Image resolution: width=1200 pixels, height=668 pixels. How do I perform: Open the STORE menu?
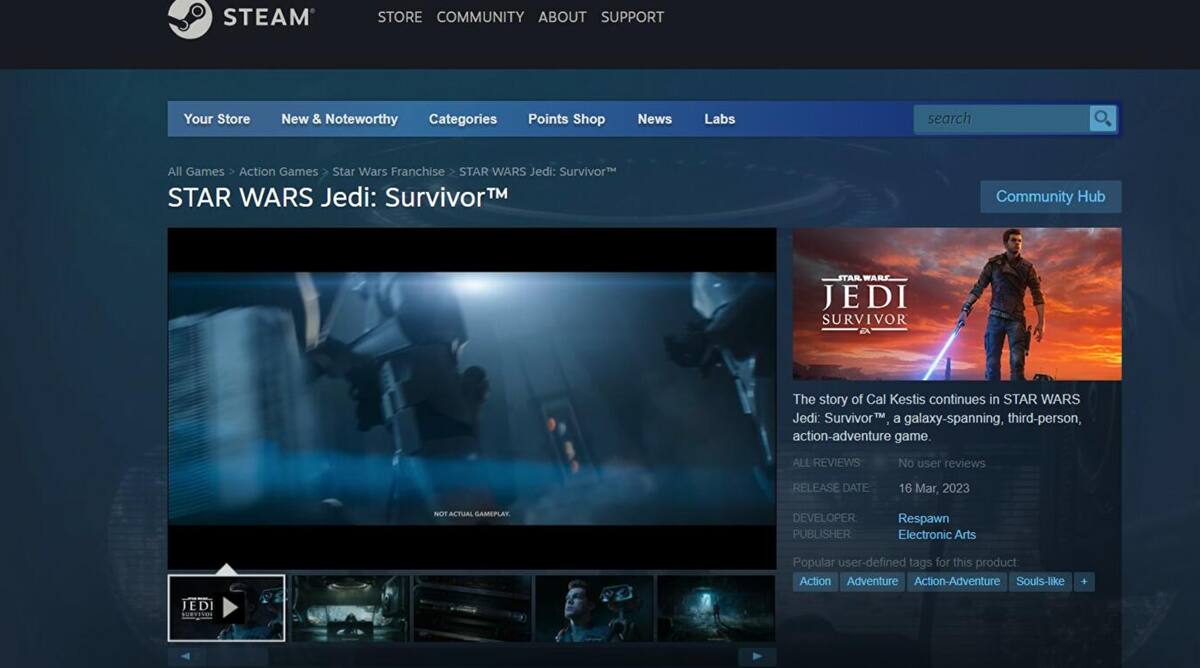pyautogui.click(x=400, y=17)
